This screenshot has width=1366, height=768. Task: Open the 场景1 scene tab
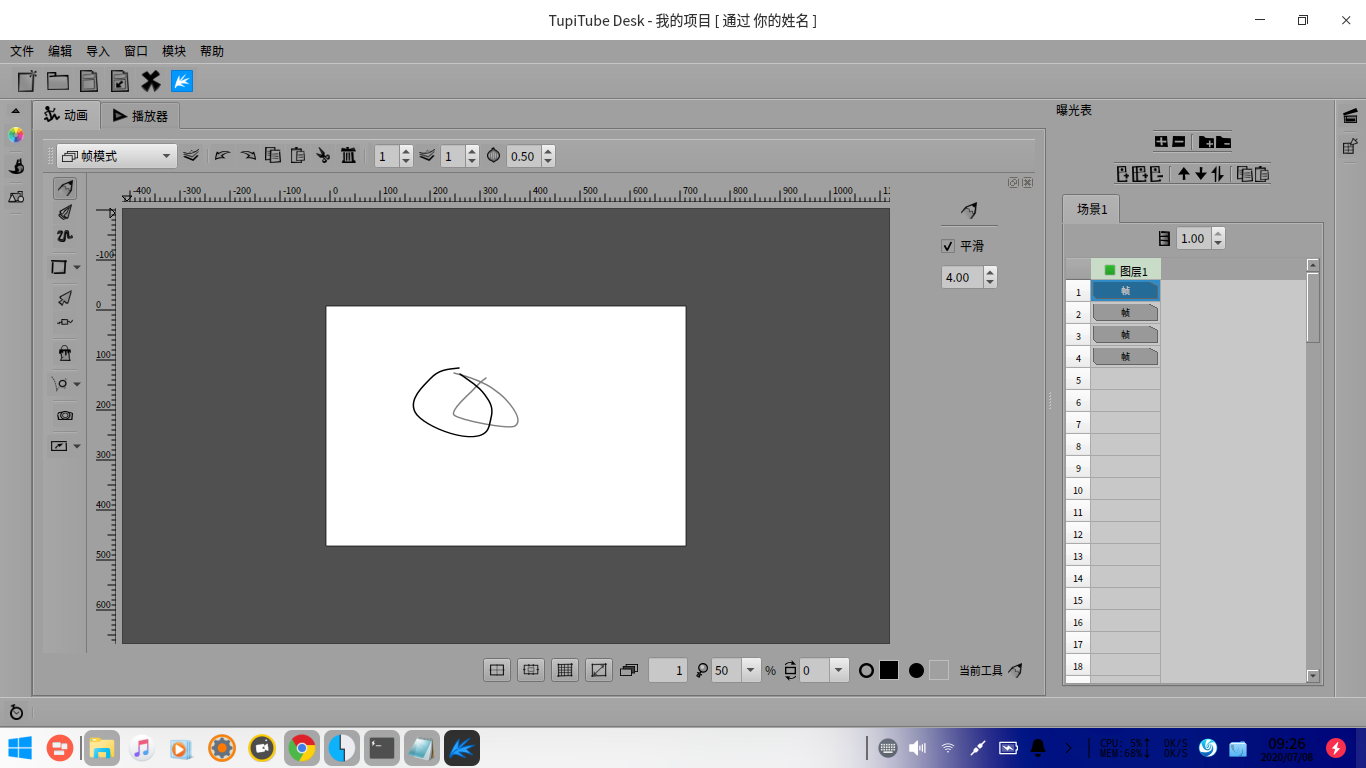pos(1091,209)
